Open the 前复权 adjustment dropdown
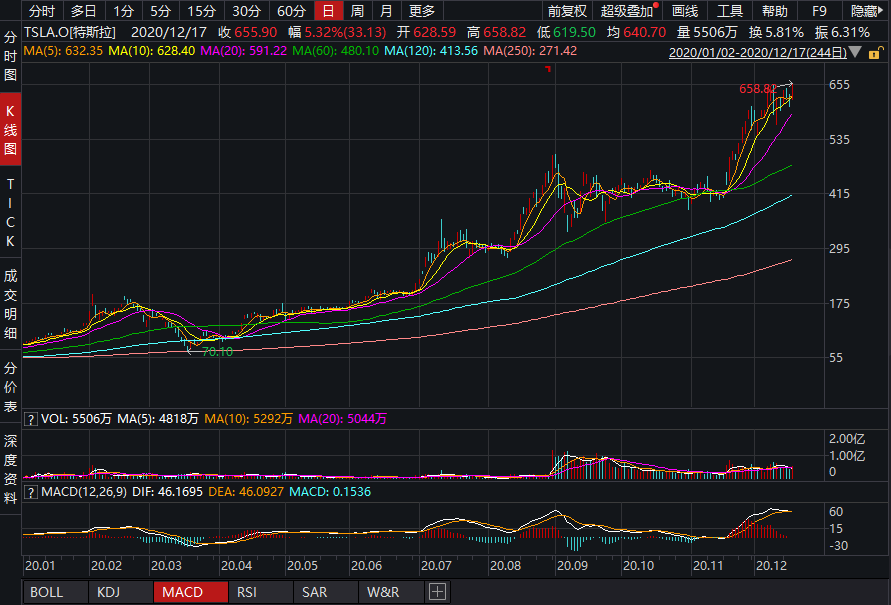Screen dimensions: 891x605 pyautogui.click(x=567, y=11)
